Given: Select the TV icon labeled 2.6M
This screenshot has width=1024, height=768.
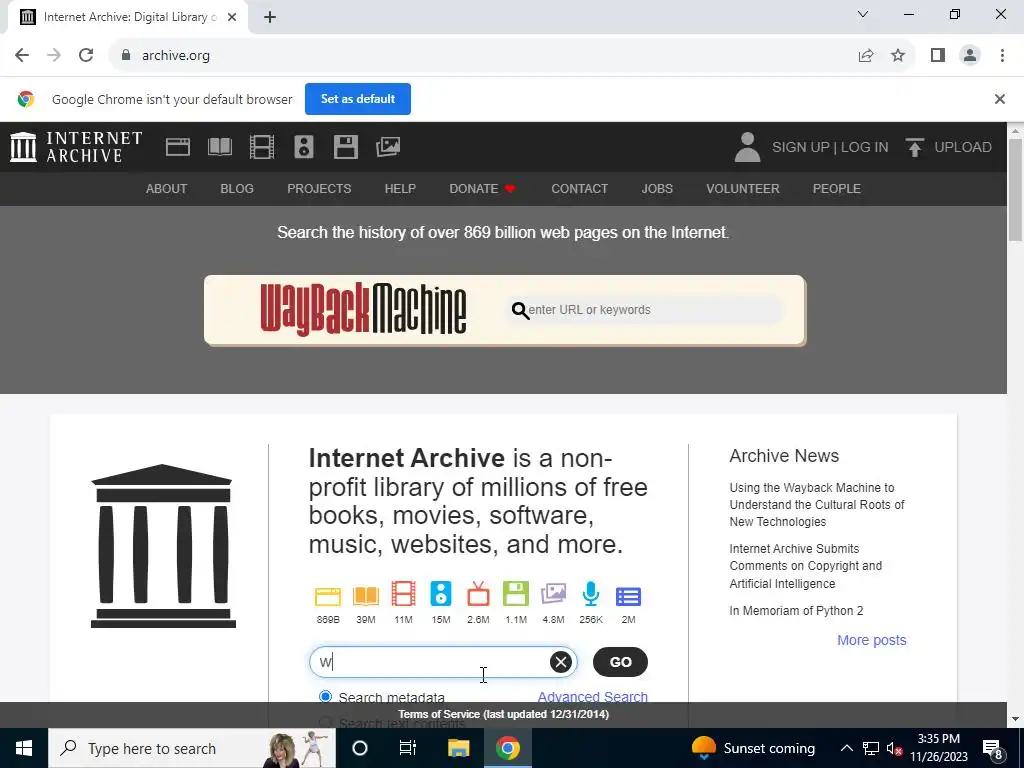Looking at the screenshot, I should [x=478, y=594].
